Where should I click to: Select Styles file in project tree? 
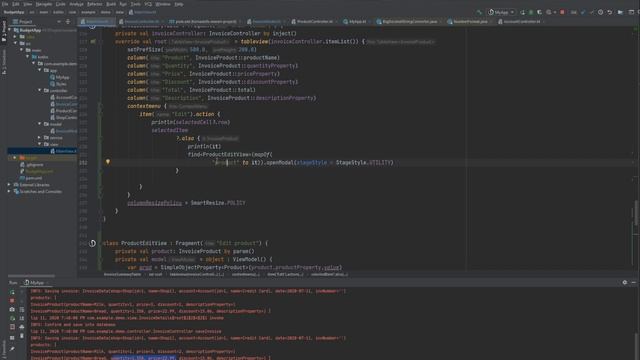(58, 84)
